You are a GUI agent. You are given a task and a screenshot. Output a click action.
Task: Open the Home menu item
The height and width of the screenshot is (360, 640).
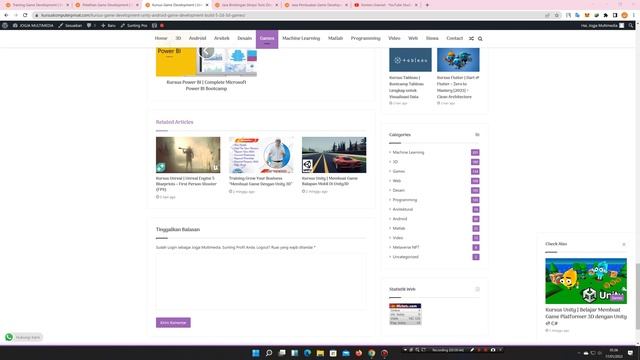click(161, 38)
